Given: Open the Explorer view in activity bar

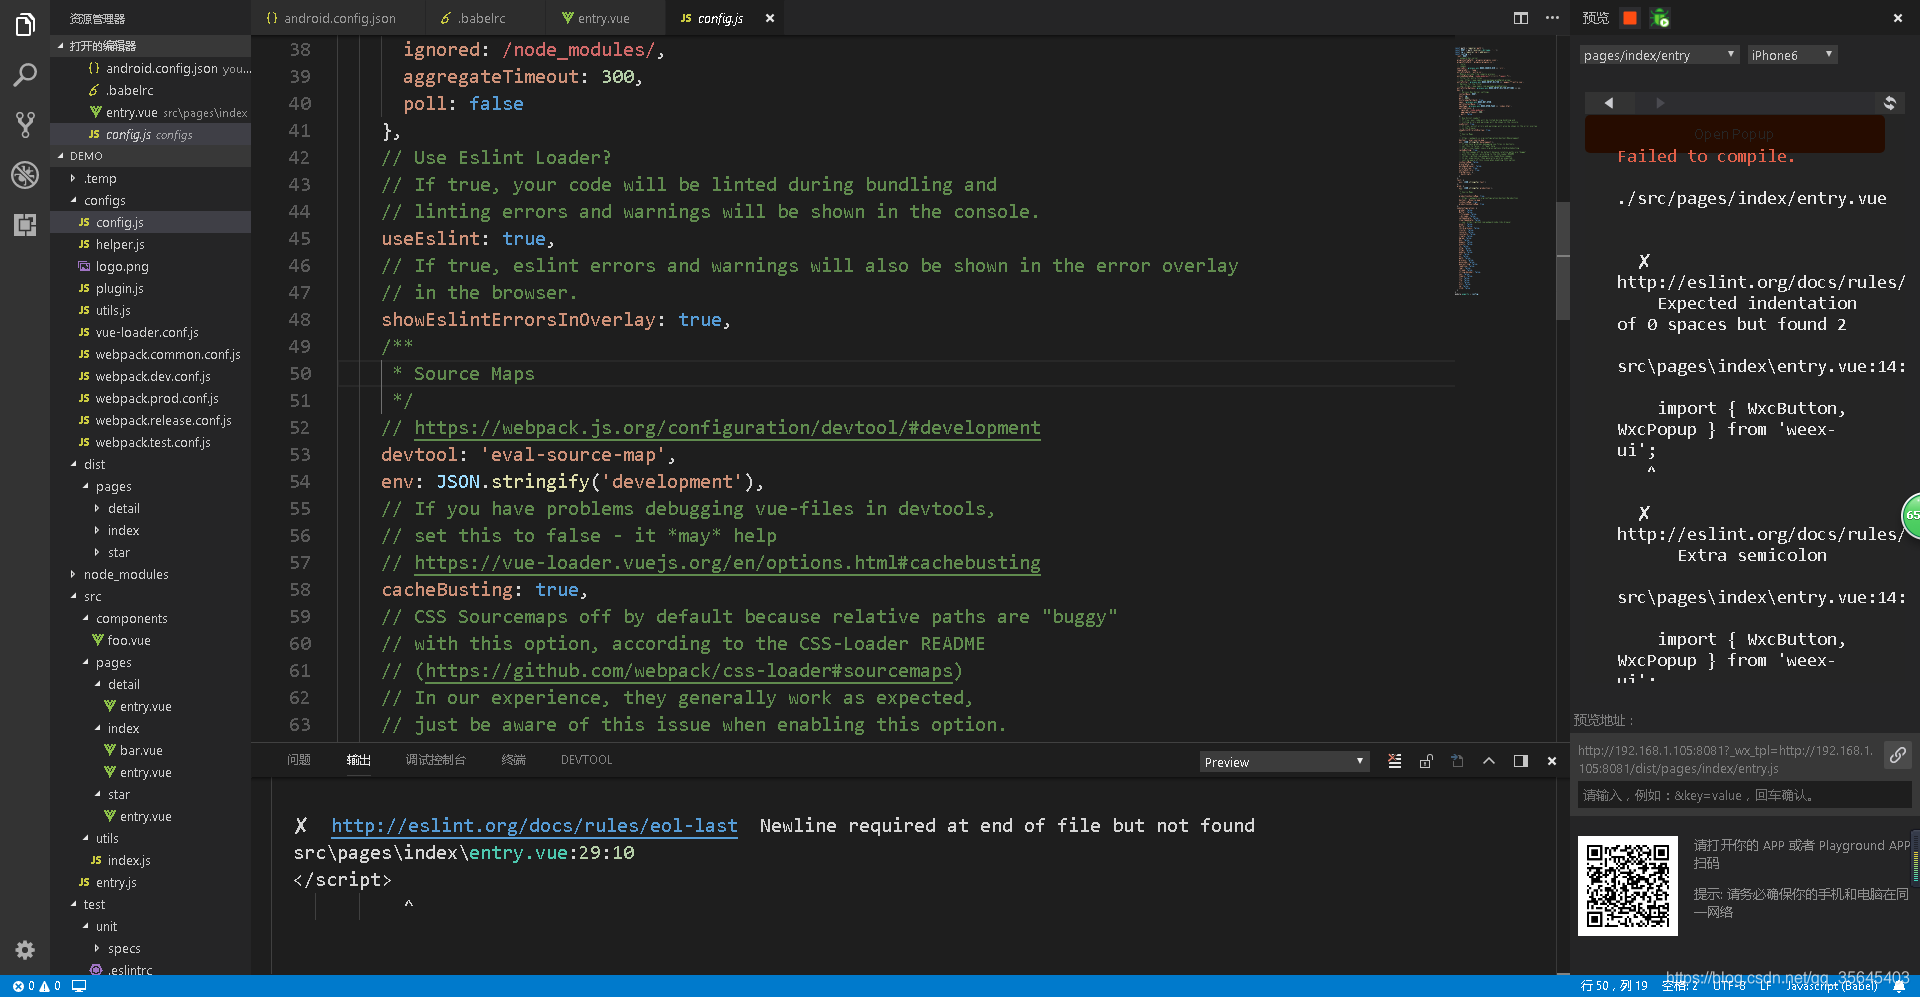Looking at the screenshot, I should tap(25, 25).
